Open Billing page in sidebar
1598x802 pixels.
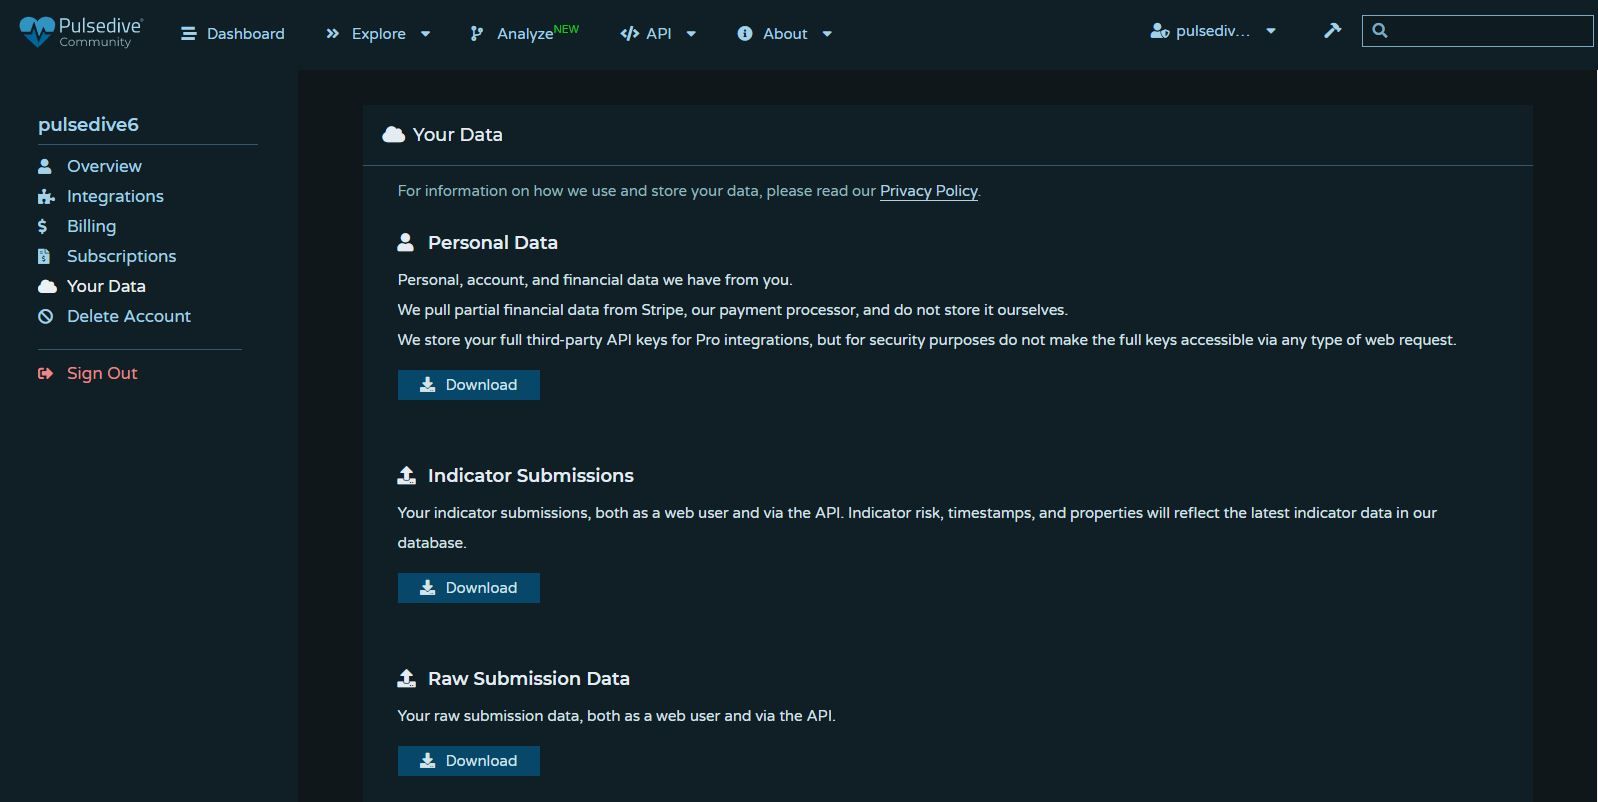pyautogui.click(x=91, y=226)
